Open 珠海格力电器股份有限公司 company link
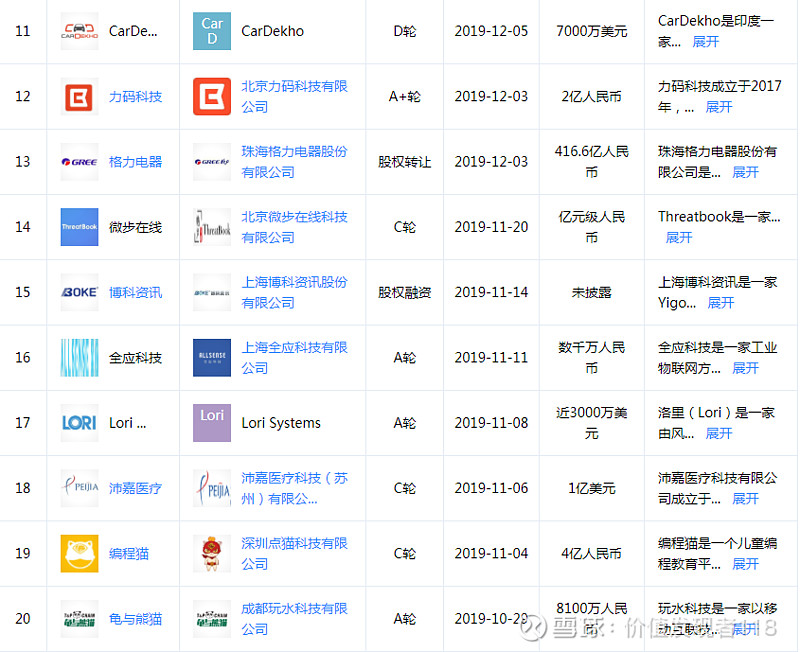800x652 pixels. click(294, 162)
